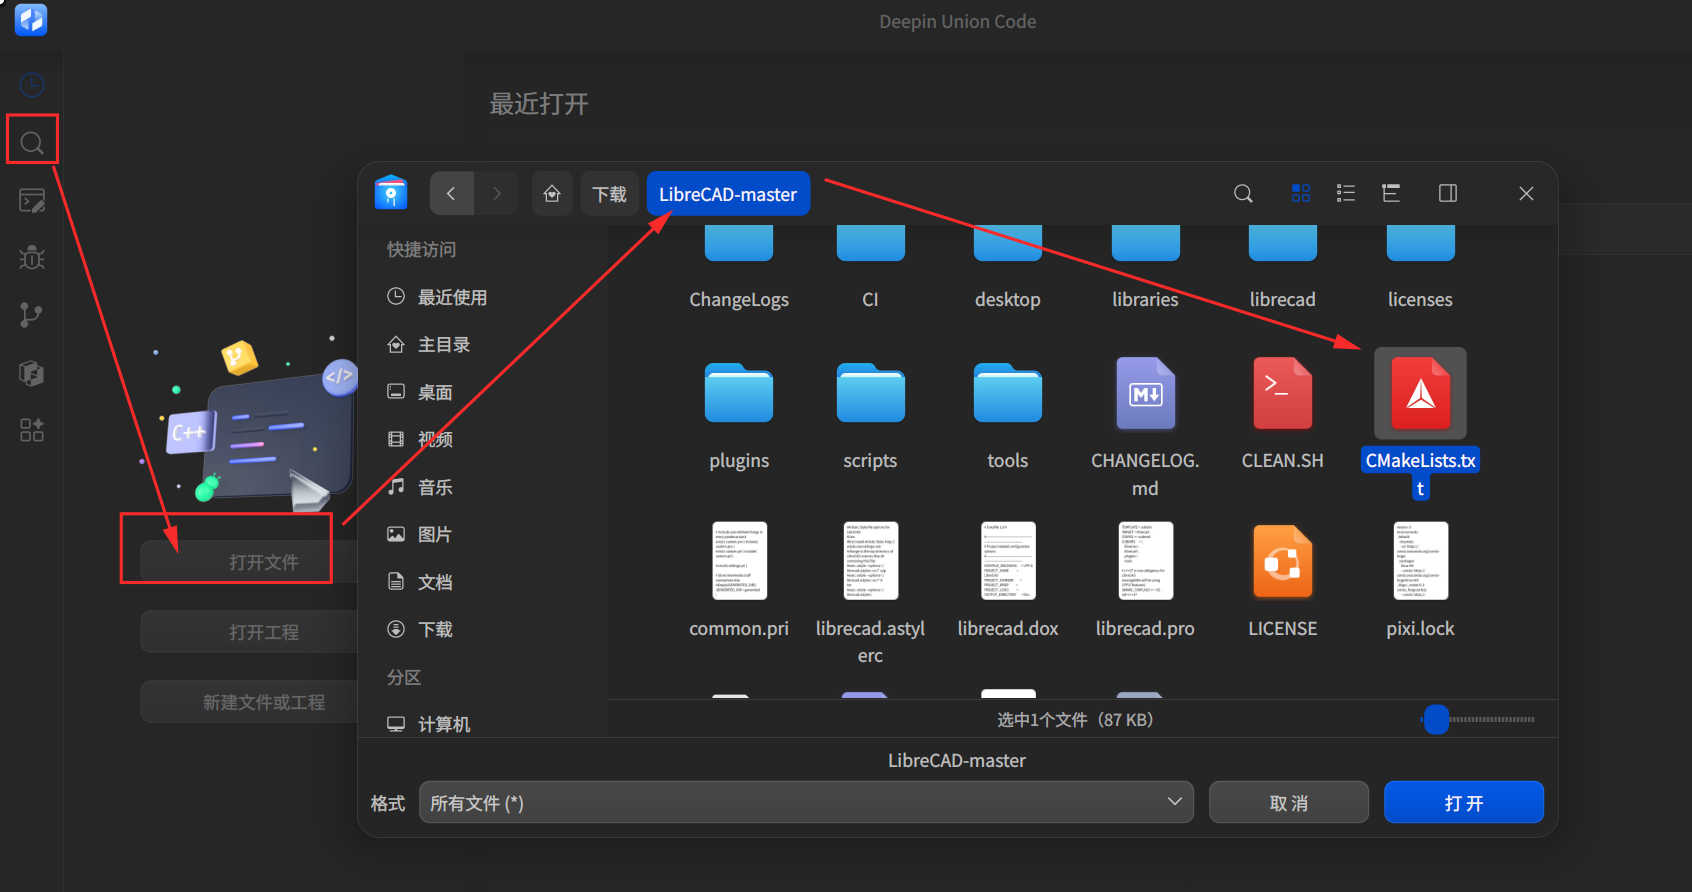Go back in the file dialog
The height and width of the screenshot is (892, 1692).
(451, 194)
